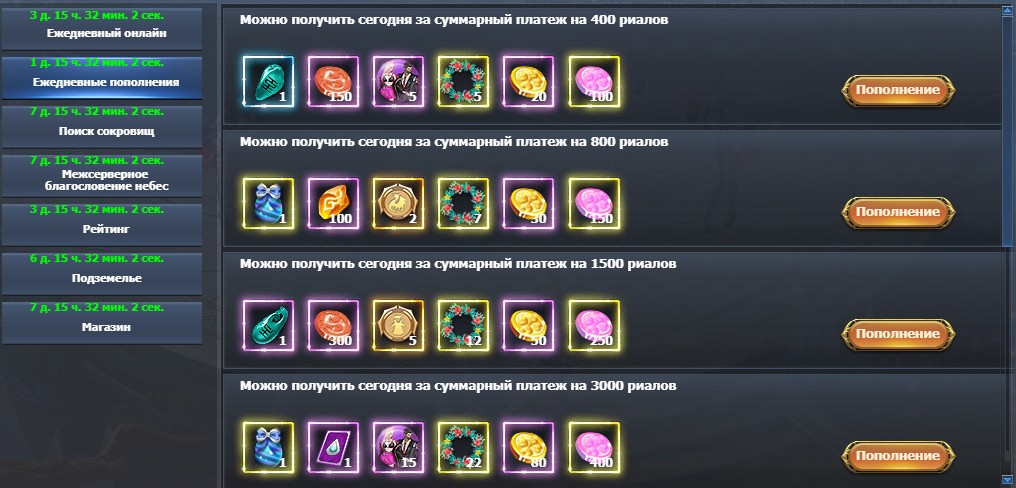The image size is (1016, 488).
Task: Click Пополнение button for 1500 rials reward
Action: click(898, 334)
